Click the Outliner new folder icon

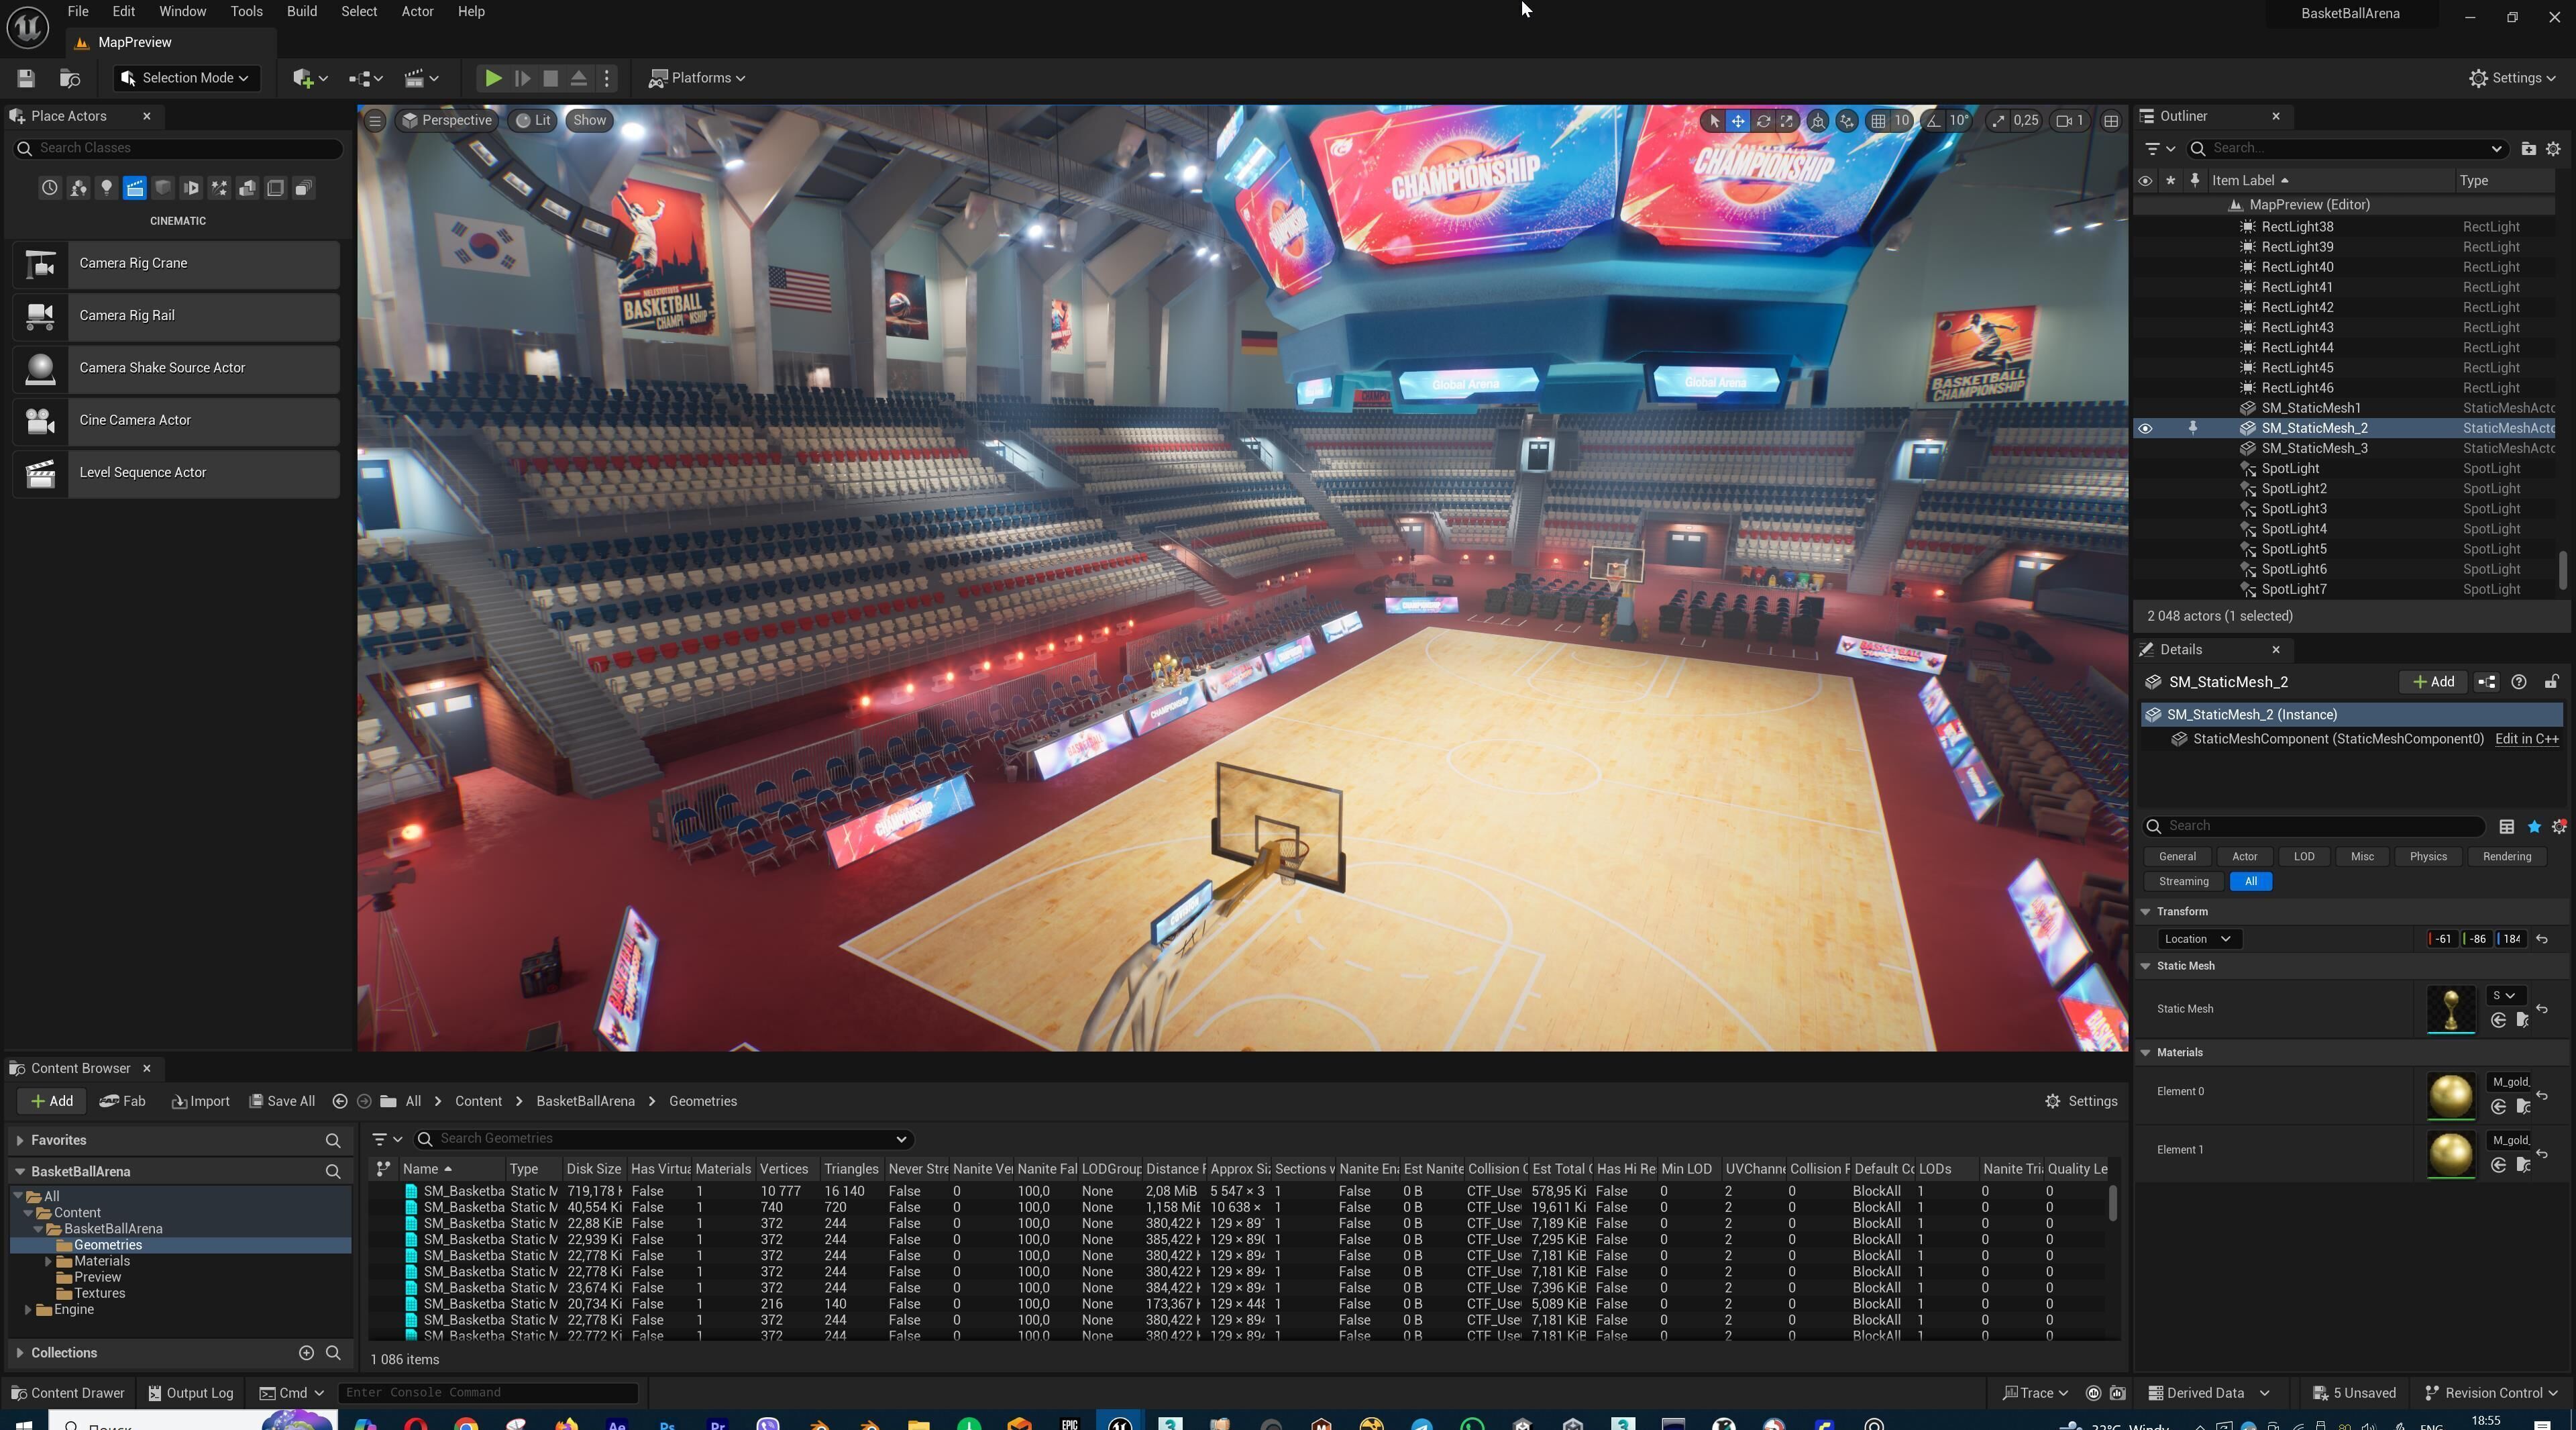[x=2528, y=148]
